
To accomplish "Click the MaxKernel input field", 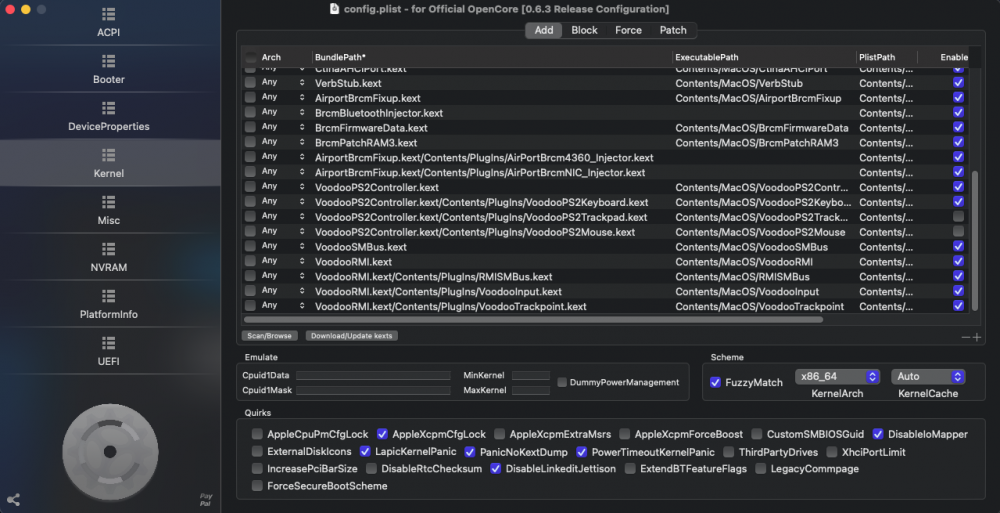I will (531, 390).
